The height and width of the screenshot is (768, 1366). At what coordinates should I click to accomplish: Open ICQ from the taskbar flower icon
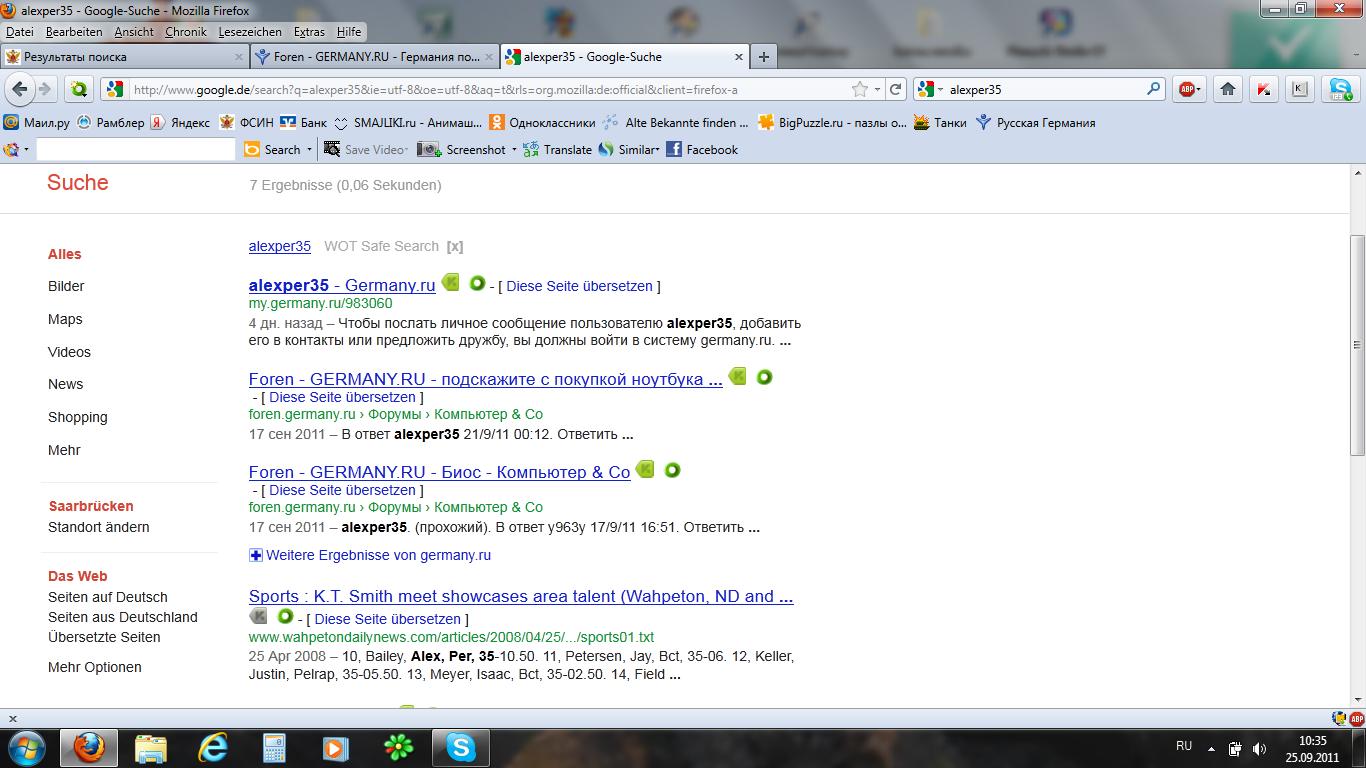click(x=399, y=747)
